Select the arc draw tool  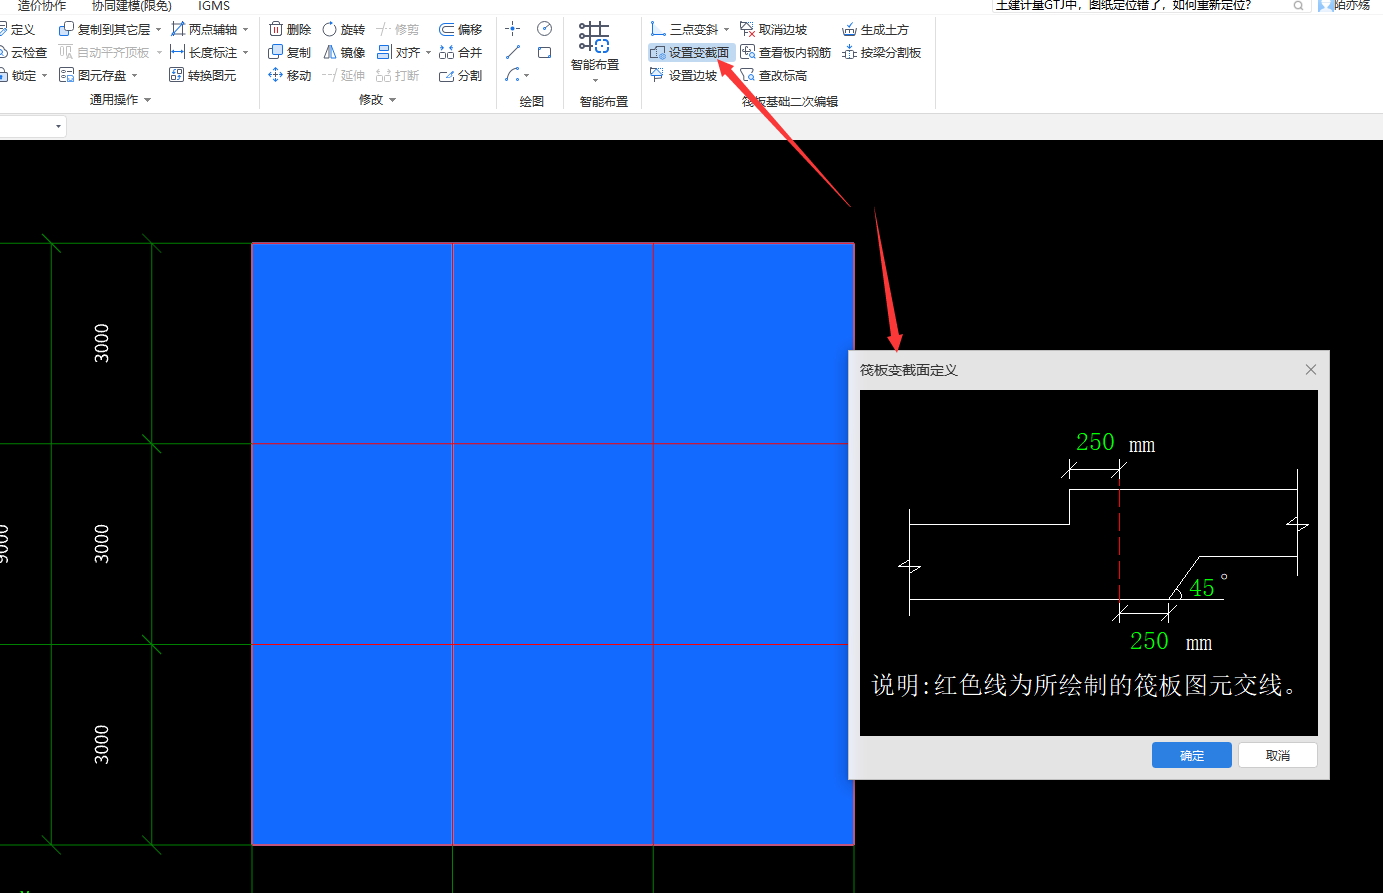click(x=512, y=75)
